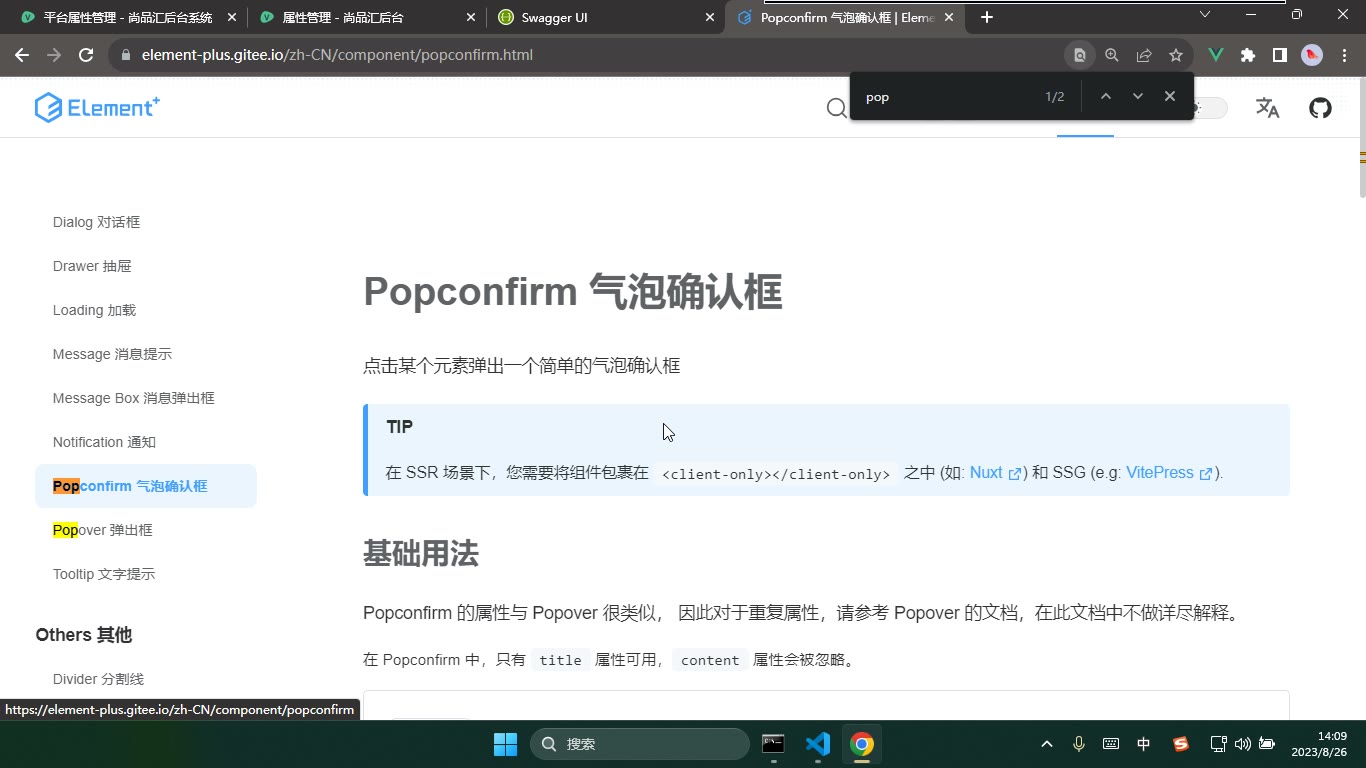Image resolution: width=1366 pixels, height=768 pixels.
Task: Select Tooltip 文字提示 in the sidebar
Action: 104,574
